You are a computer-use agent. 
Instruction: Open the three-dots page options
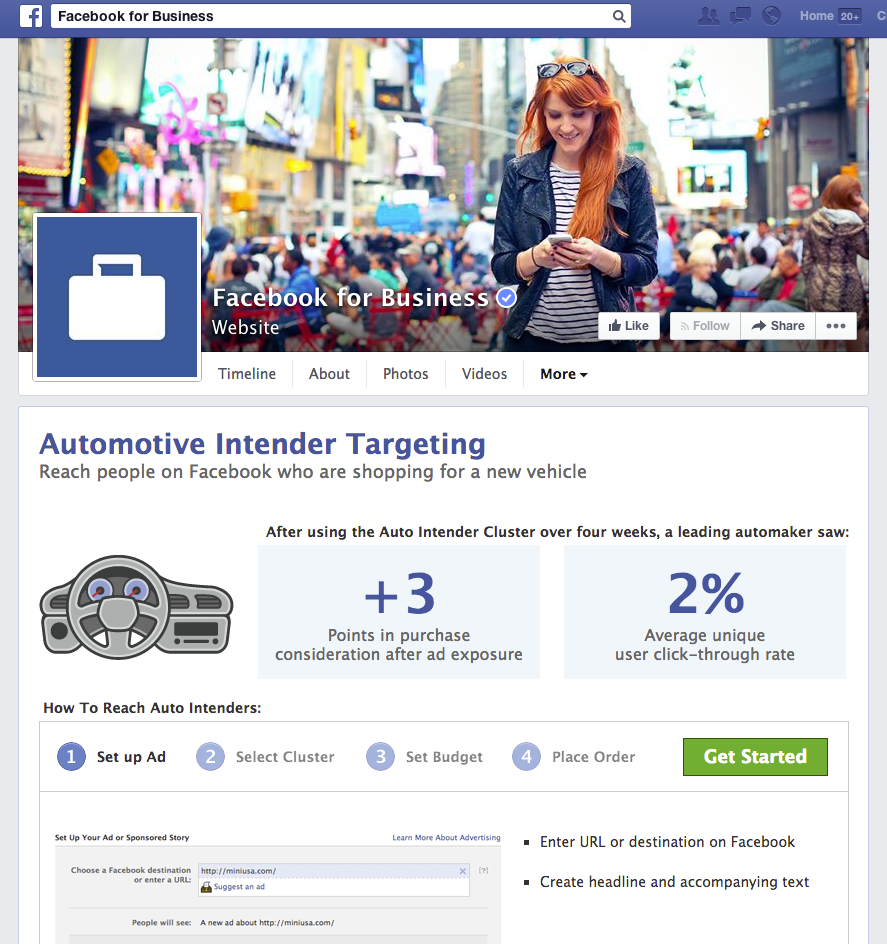(836, 326)
